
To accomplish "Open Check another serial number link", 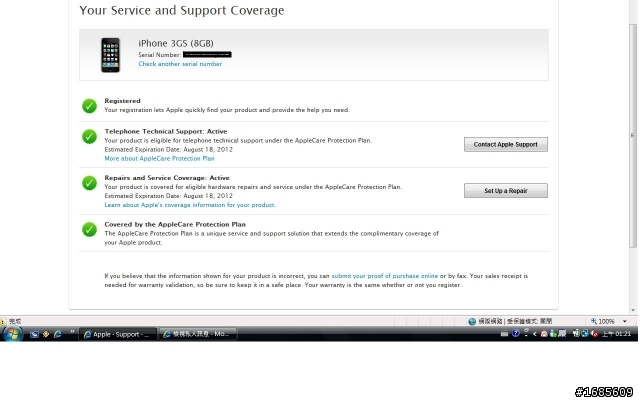I will [x=180, y=64].
